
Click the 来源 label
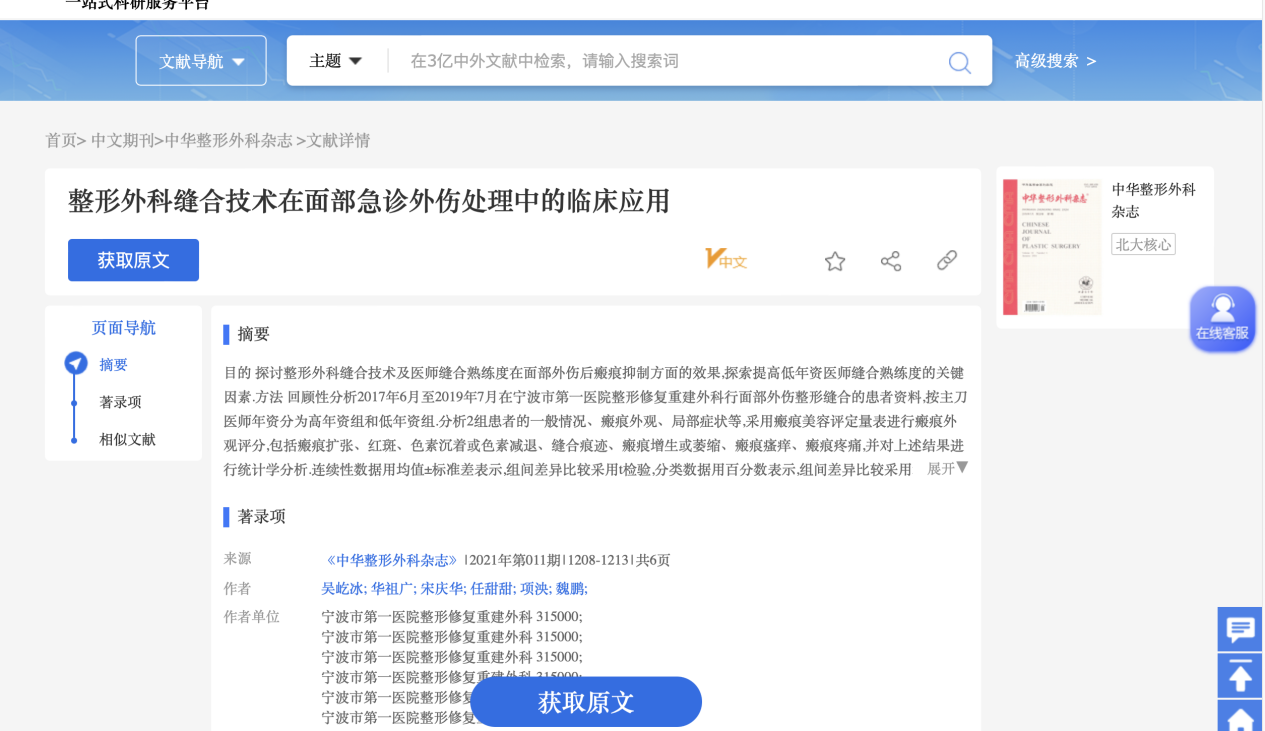[x=238, y=559]
